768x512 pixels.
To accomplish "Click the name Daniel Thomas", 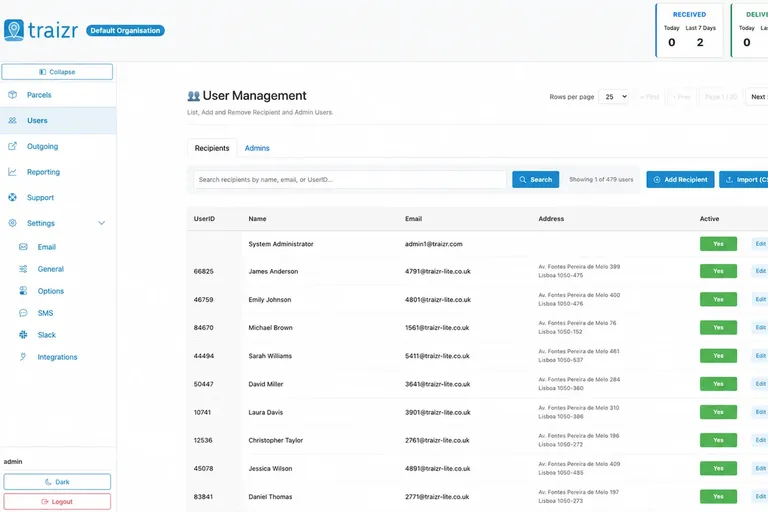I will [x=270, y=497].
